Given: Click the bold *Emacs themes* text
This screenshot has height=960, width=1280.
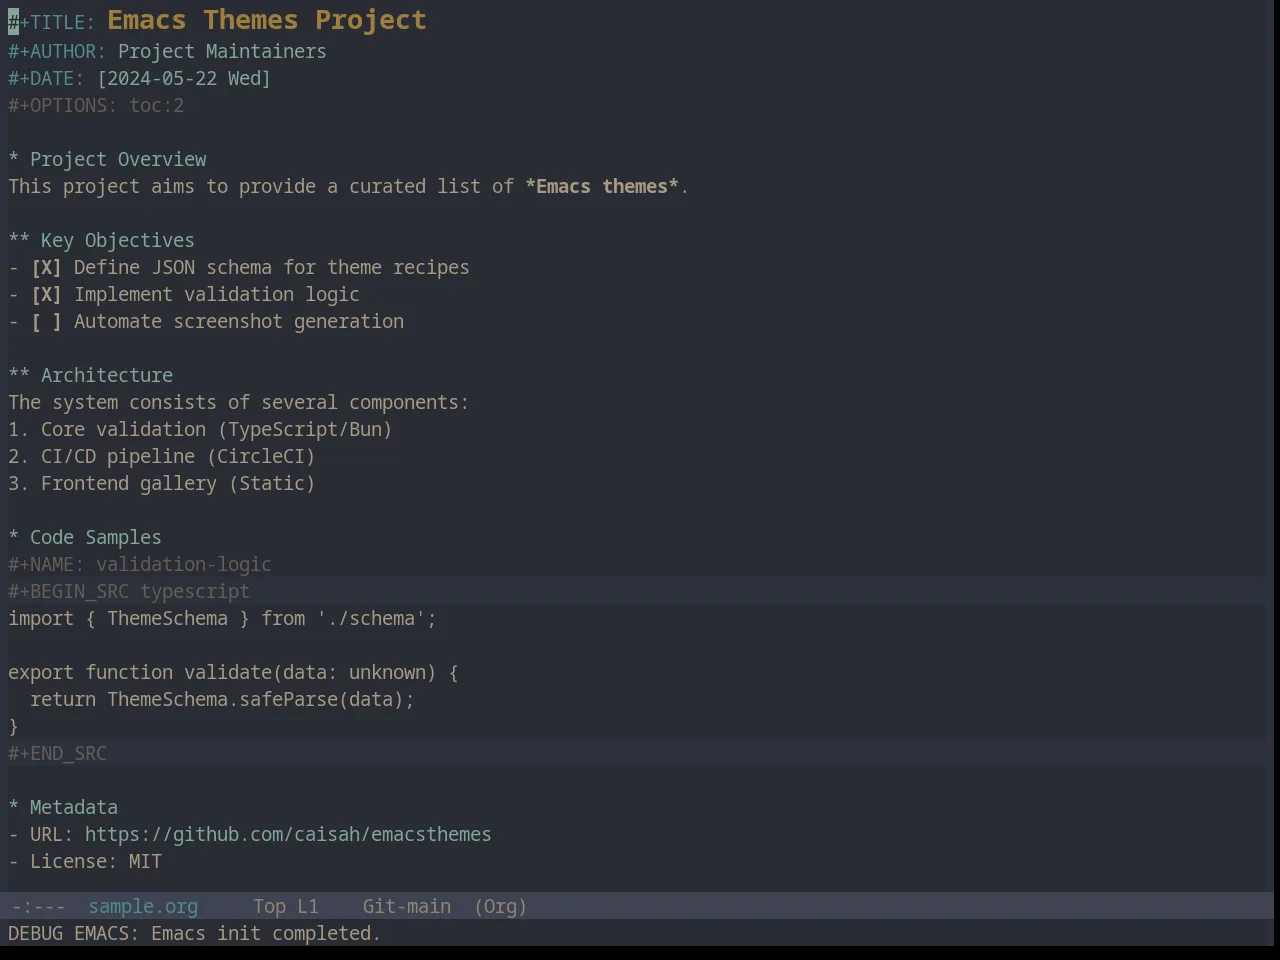Looking at the screenshot, I should (x=602, y=187).
